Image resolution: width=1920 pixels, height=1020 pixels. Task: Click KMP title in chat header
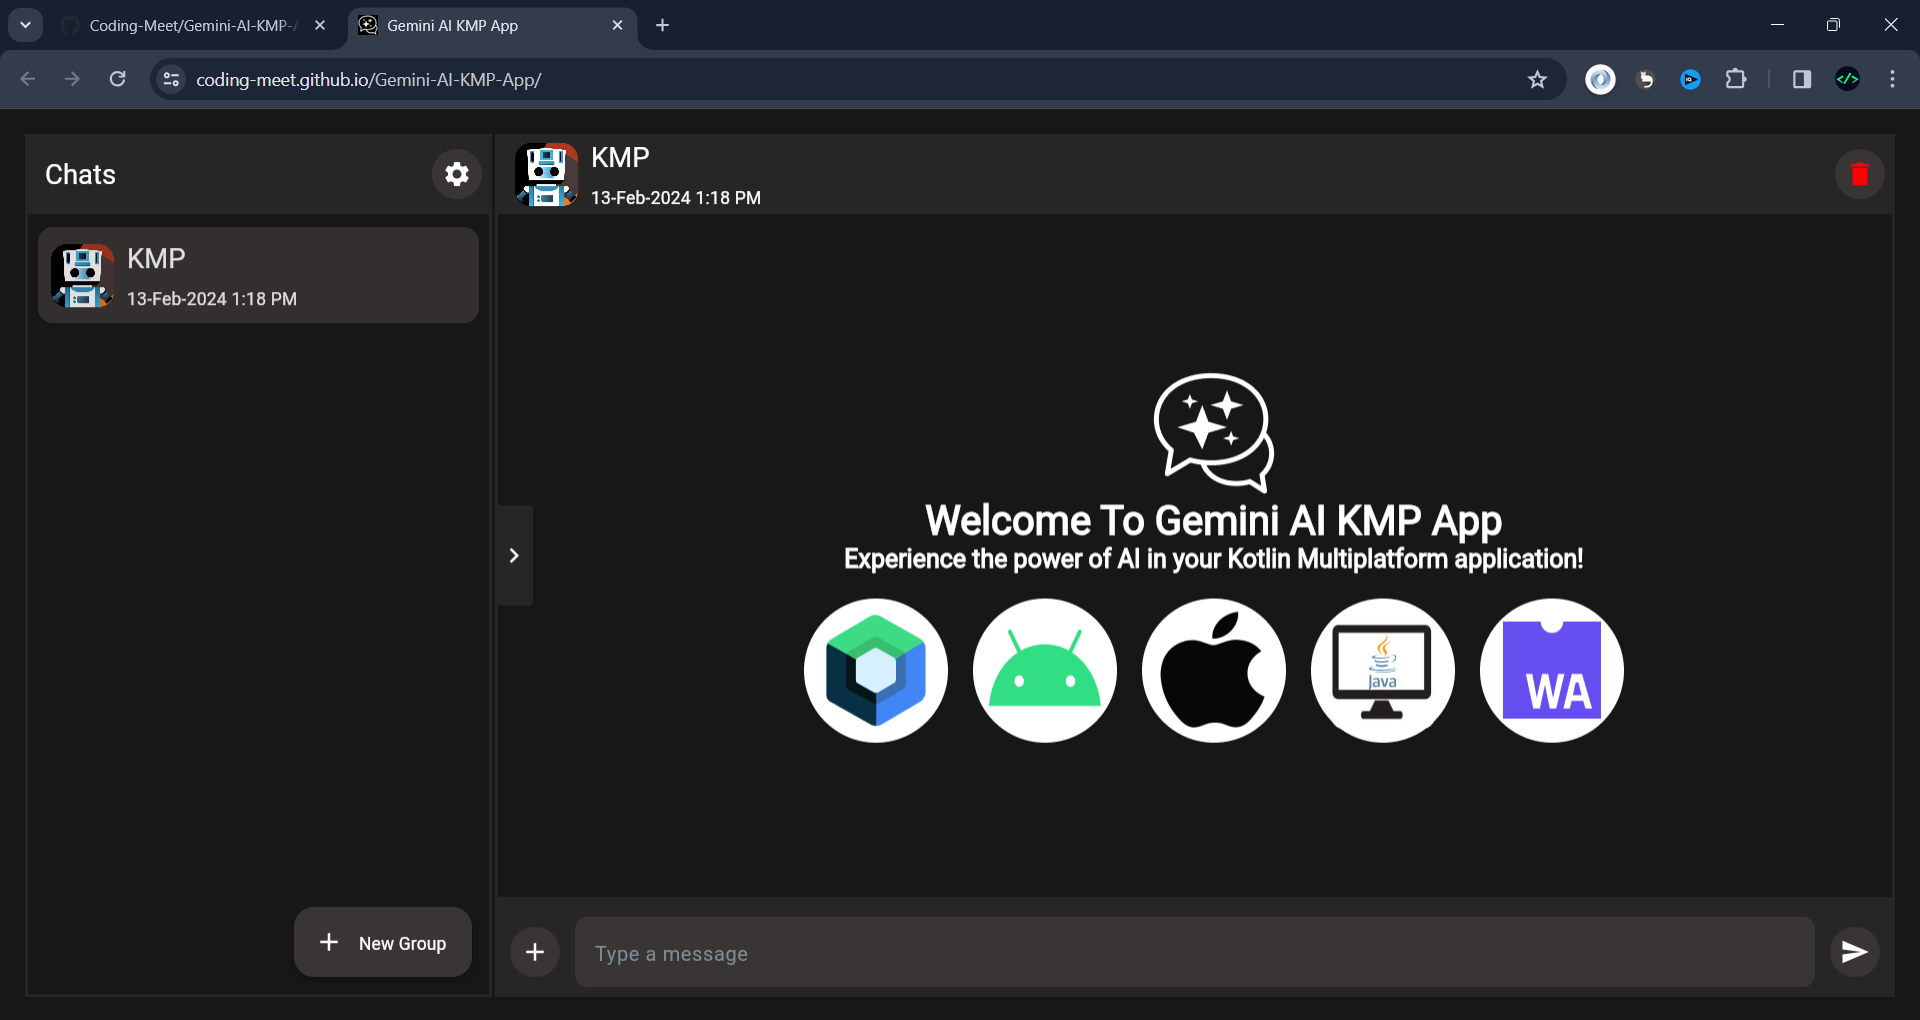click(620, 158)
